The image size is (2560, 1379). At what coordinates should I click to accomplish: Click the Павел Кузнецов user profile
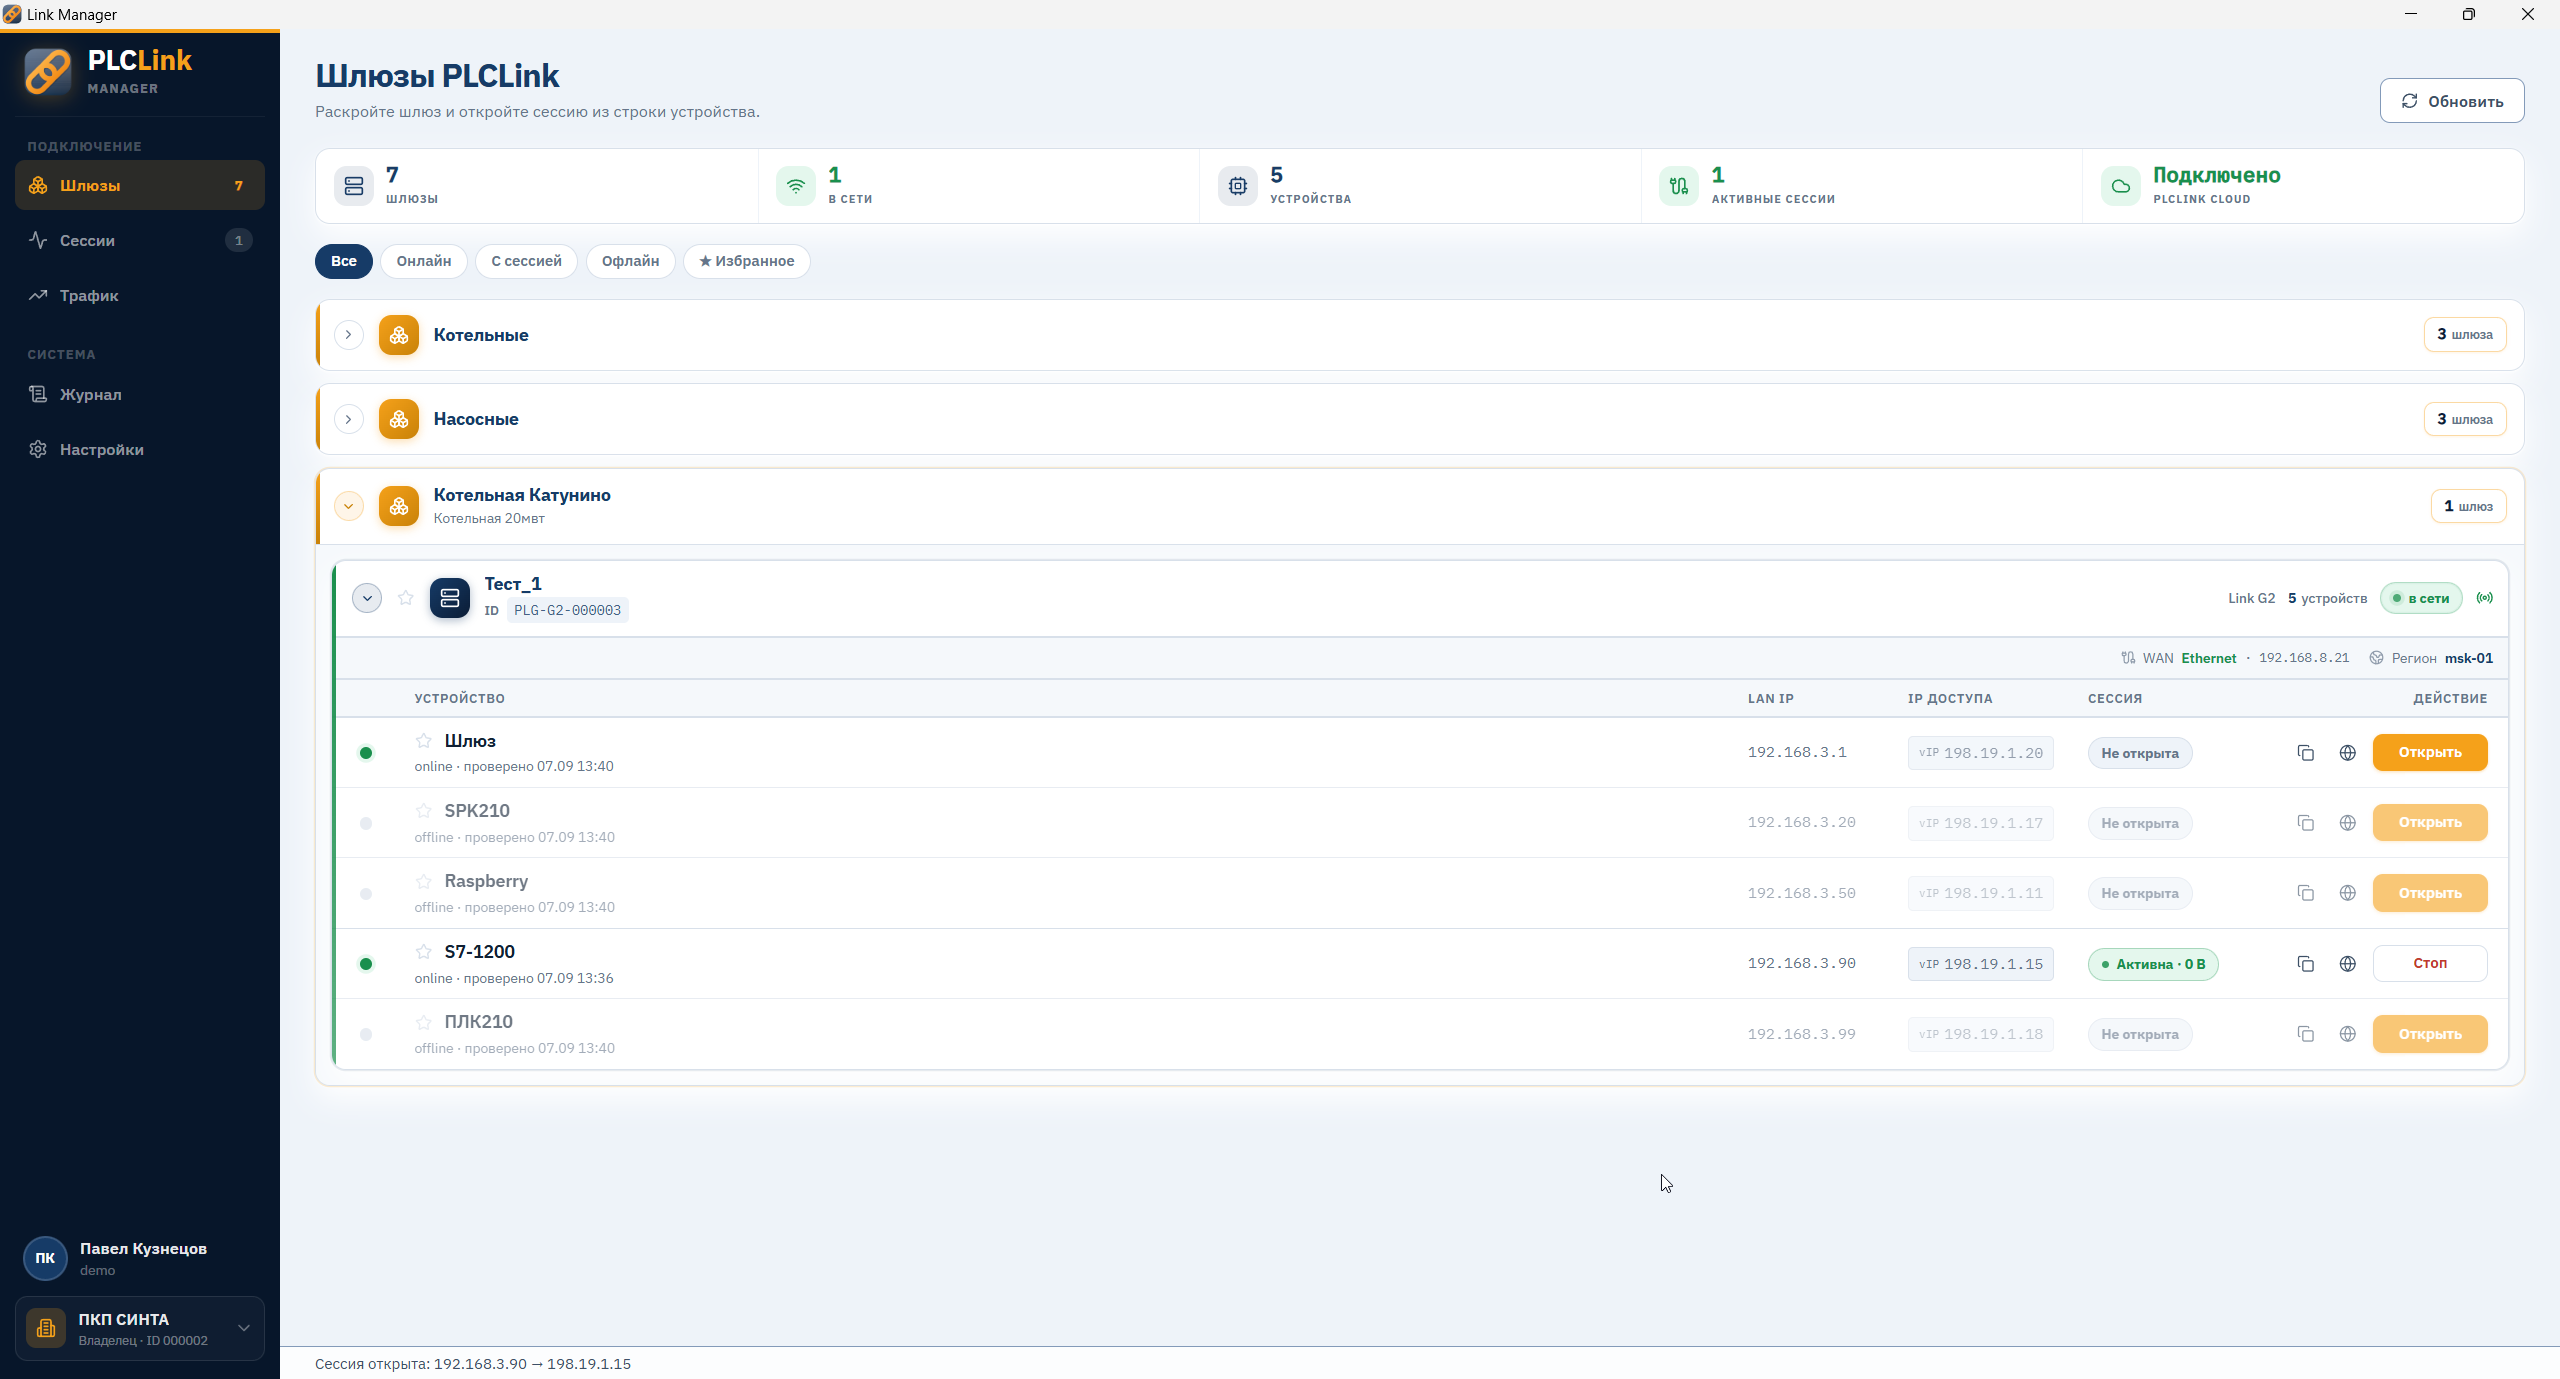point(140,1258)
